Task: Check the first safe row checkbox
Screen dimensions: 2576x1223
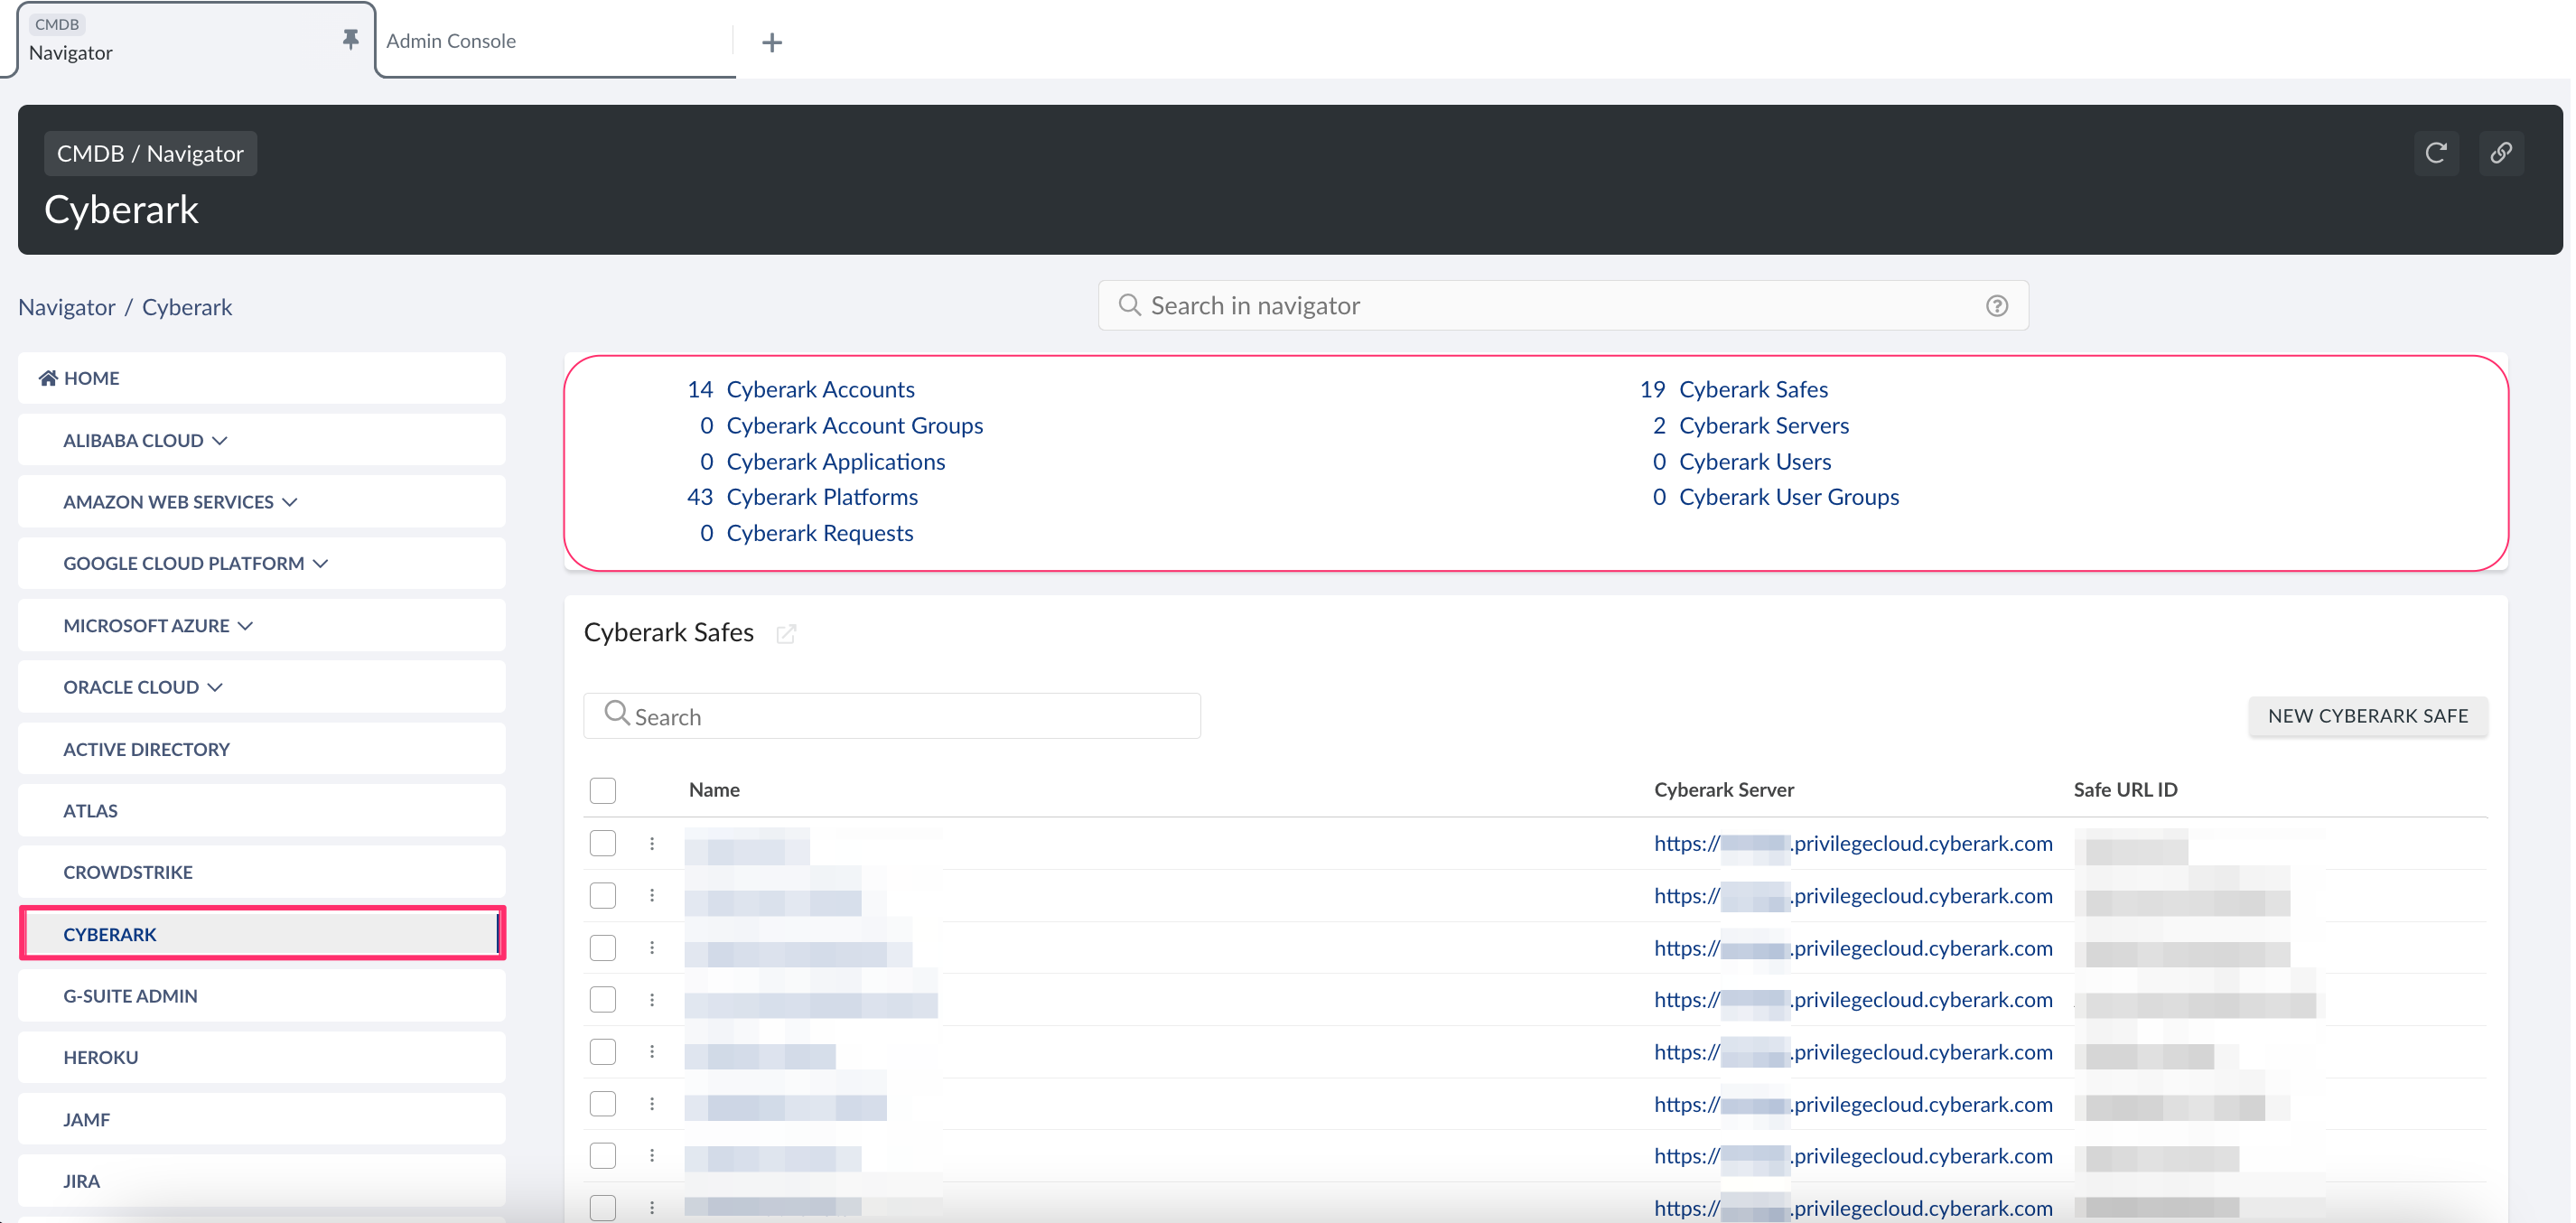Action: (x=603, y=843)
